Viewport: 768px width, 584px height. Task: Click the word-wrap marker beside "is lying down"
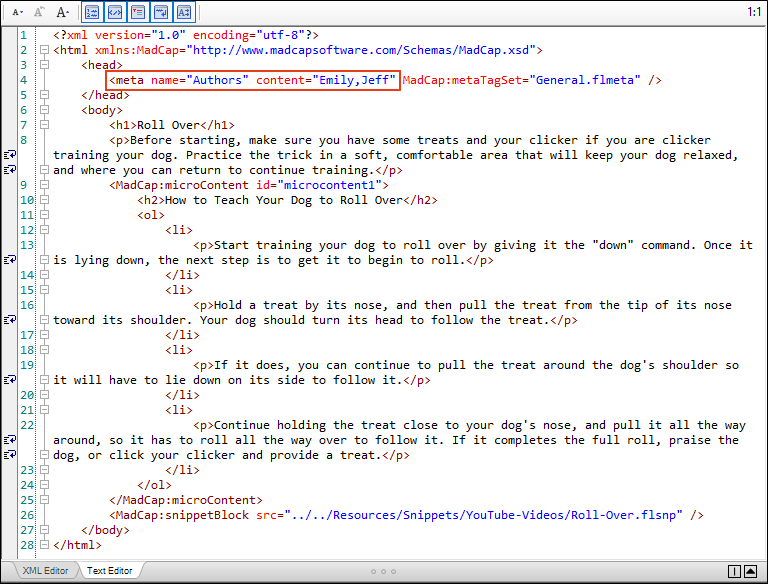pyautogui.click(x=10, y=260)
